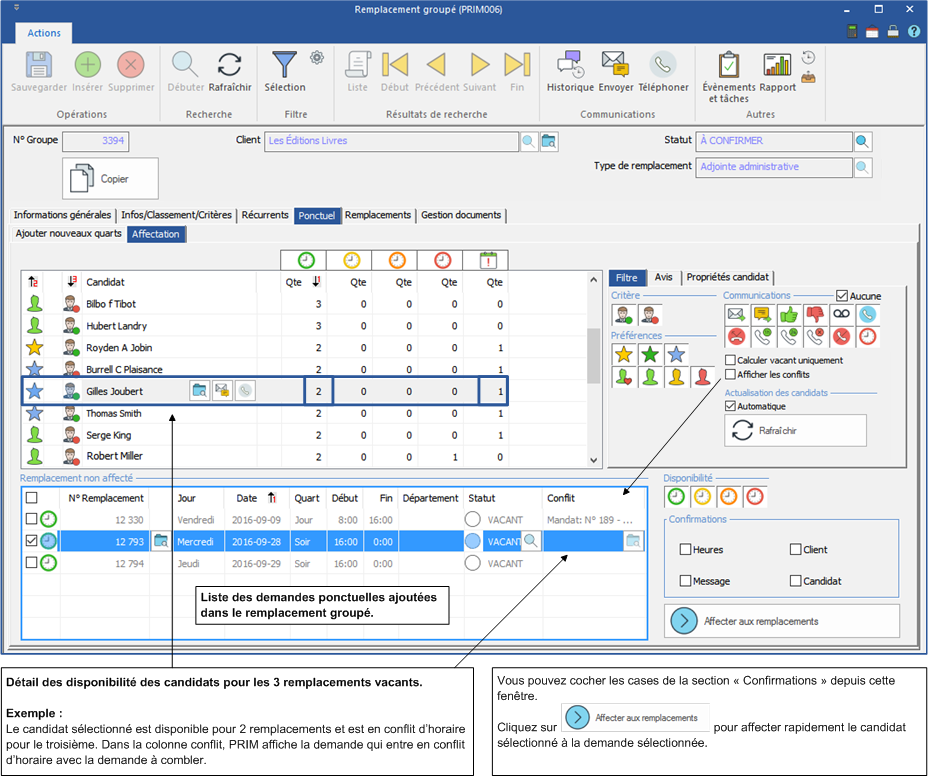Click the Sauvegarder disk icon in the ribbon
Viewport: 928px width, 776px height.
pyautogui.click(x=38, y=65)
